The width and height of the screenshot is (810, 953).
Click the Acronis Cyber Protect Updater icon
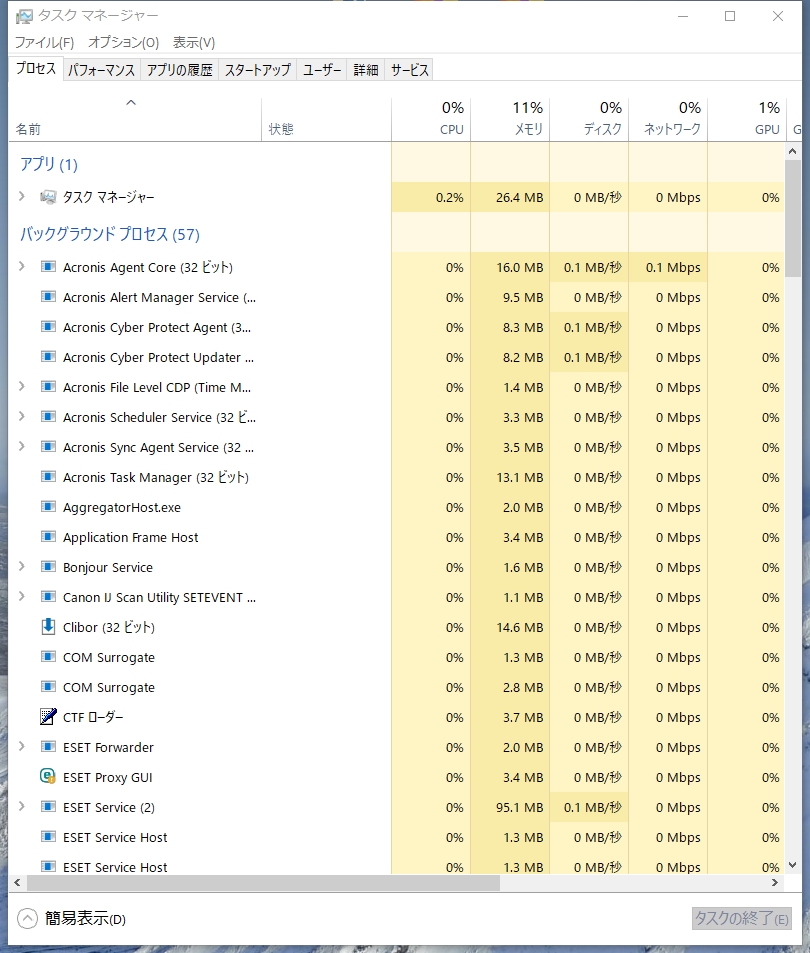pyautogui.click(x=48, y=357)
